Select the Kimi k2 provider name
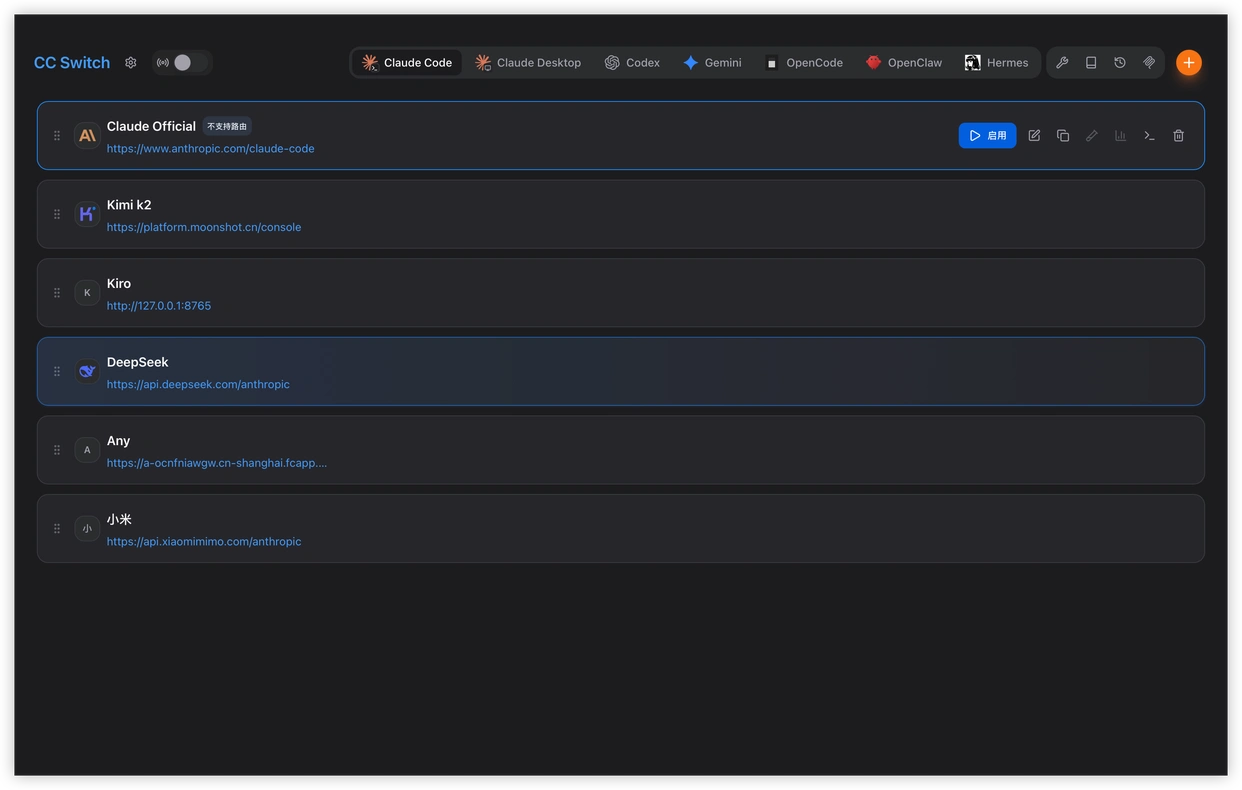The height and width of the screenshot is (790, 1242). (129, 205)
